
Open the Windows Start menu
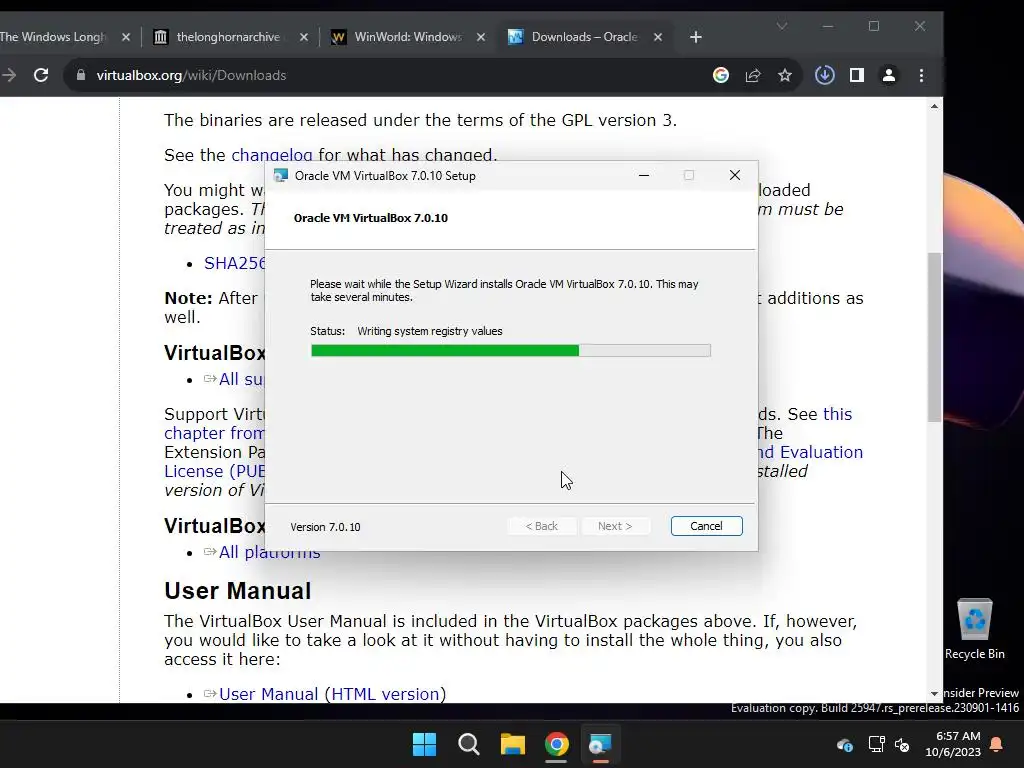pyautogui.click(x=424, y=744)
